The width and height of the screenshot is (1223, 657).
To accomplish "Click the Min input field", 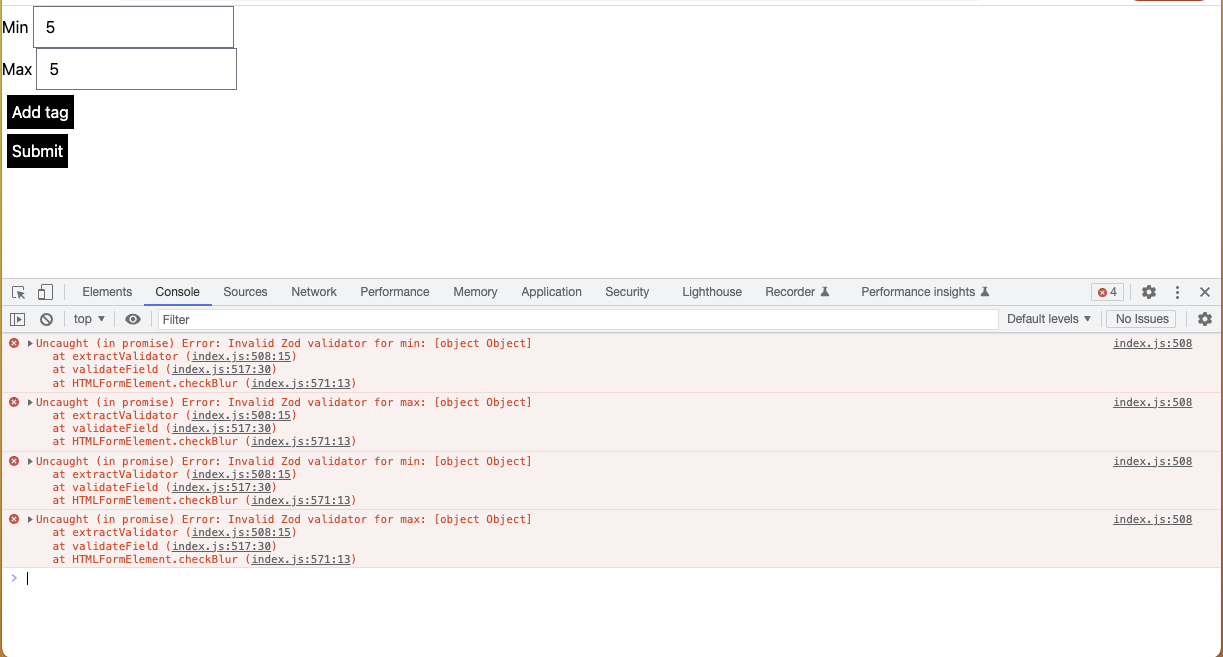I will tap(133, 26).
